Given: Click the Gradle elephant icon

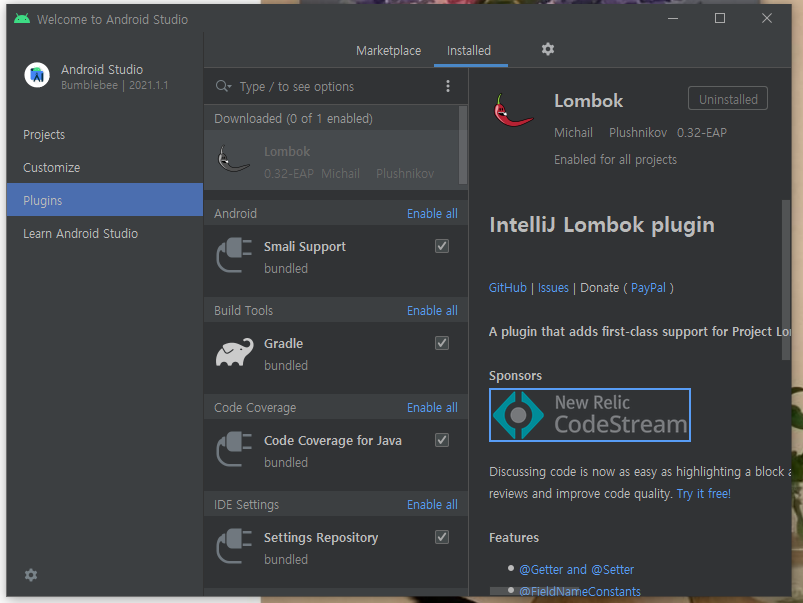Looking at the screenshot, I should (234, 352).
